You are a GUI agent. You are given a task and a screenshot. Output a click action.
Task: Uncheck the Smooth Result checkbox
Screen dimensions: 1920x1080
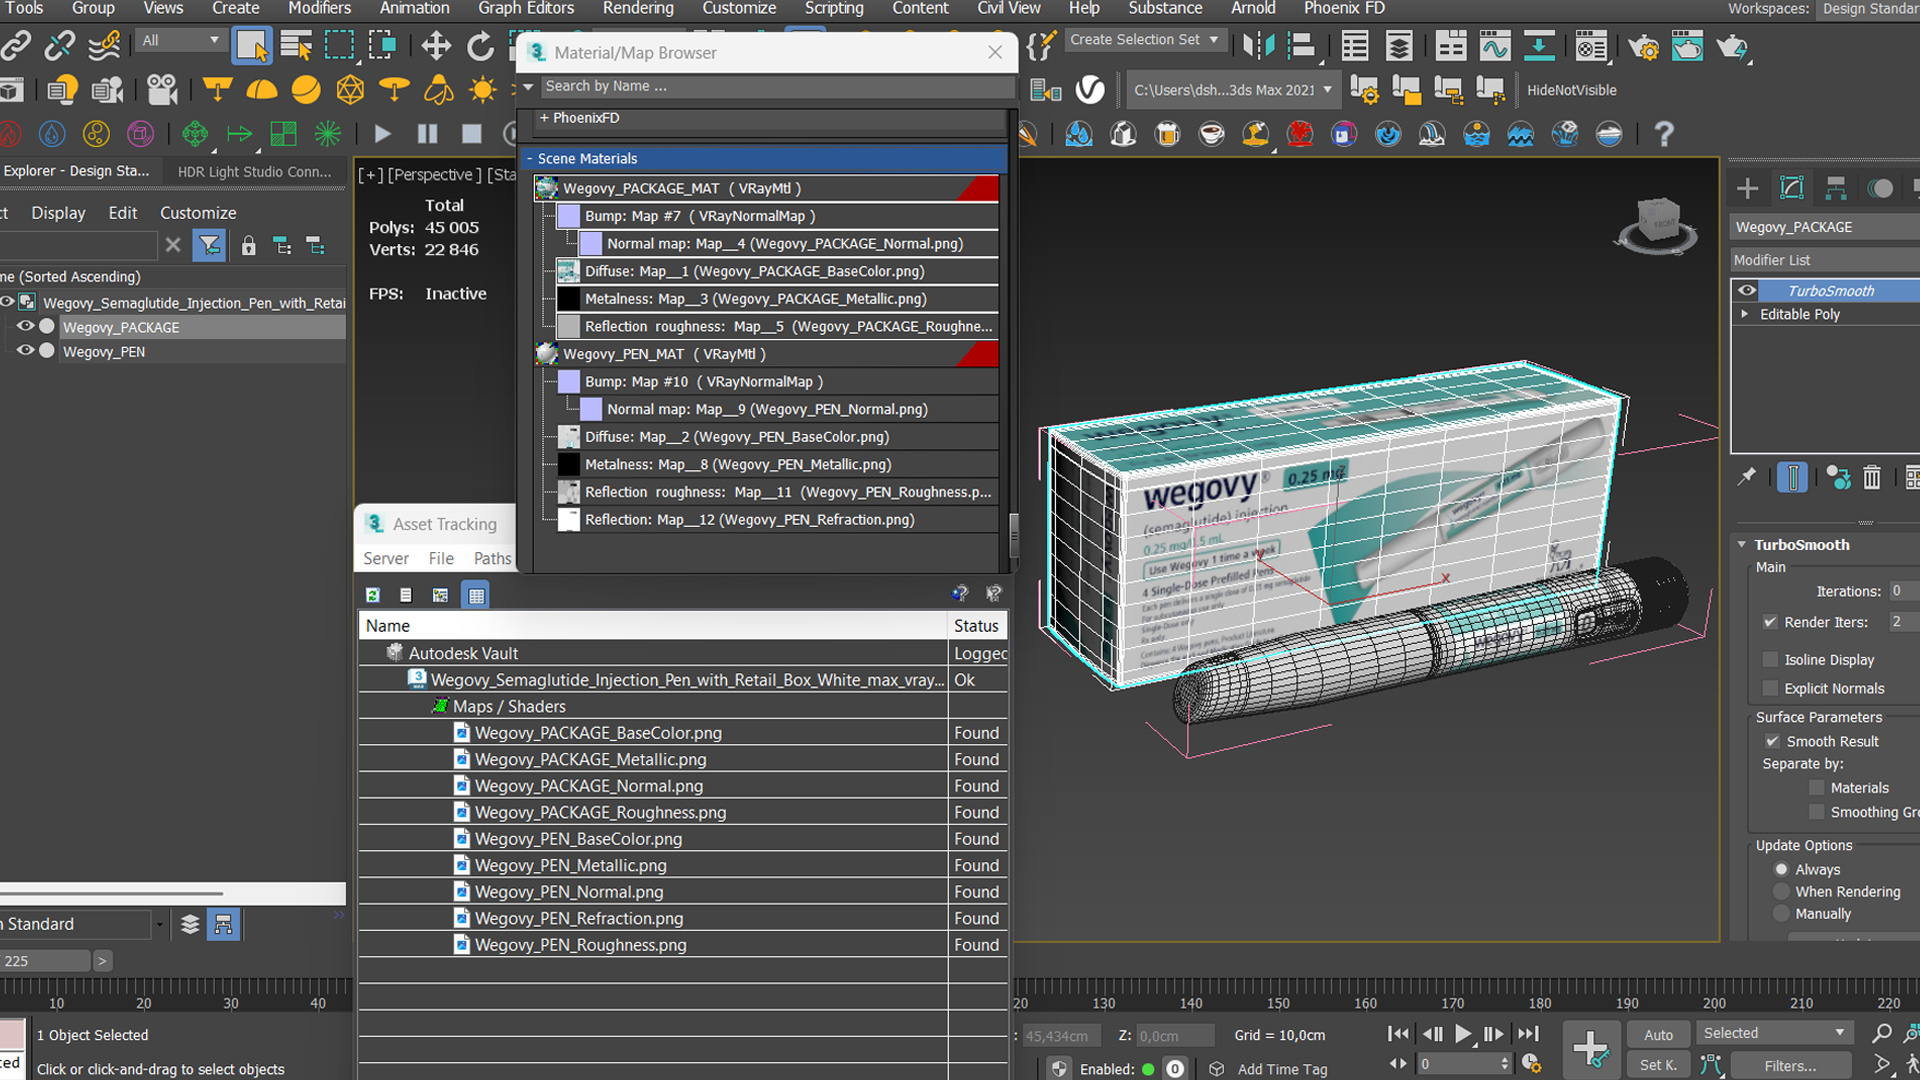click(1772, 742)
